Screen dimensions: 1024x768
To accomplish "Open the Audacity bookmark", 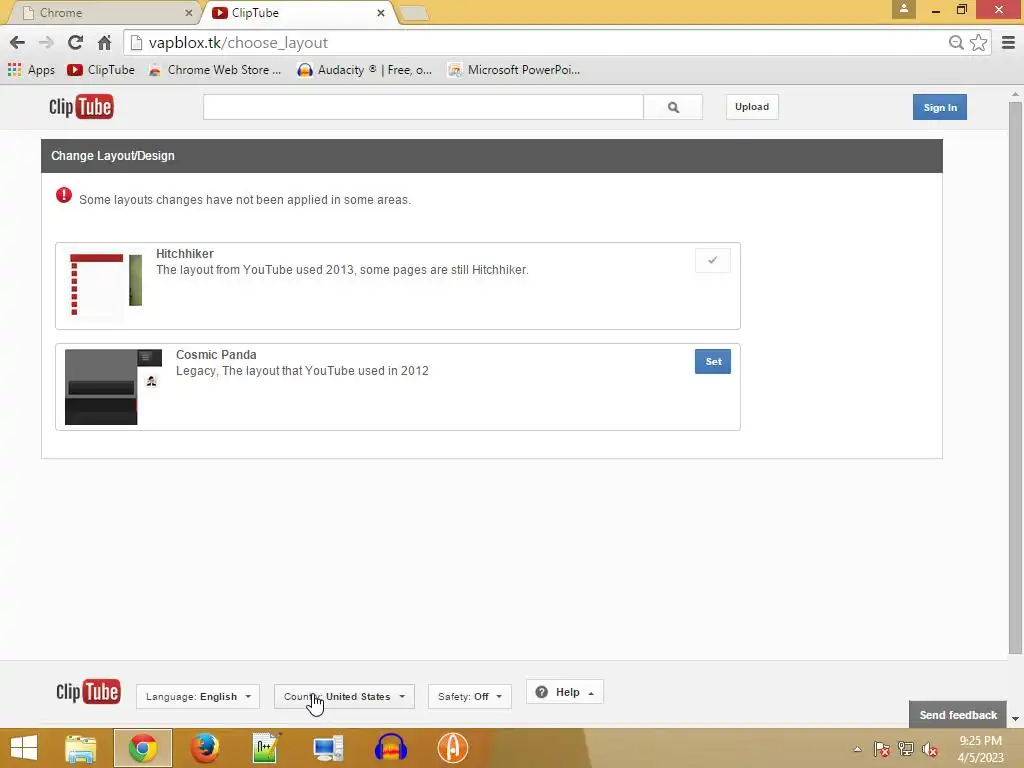I will [x=364, y=70].
